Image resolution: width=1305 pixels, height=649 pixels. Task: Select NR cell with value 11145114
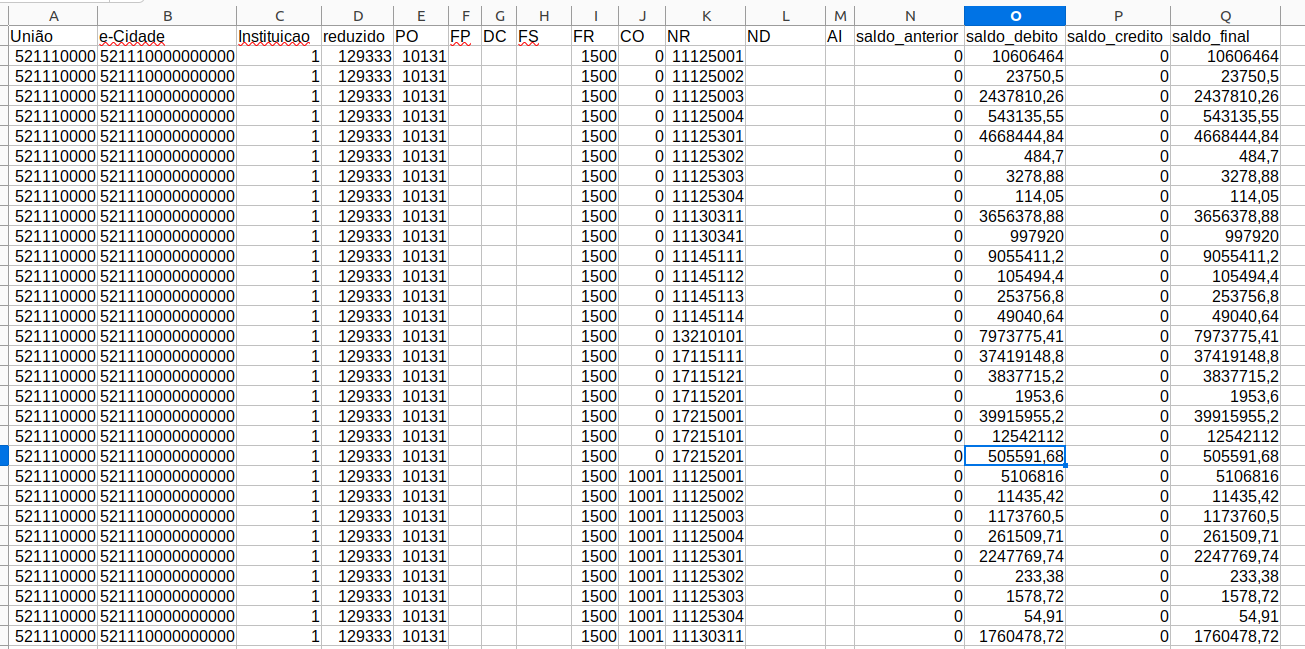pos(706,316)
